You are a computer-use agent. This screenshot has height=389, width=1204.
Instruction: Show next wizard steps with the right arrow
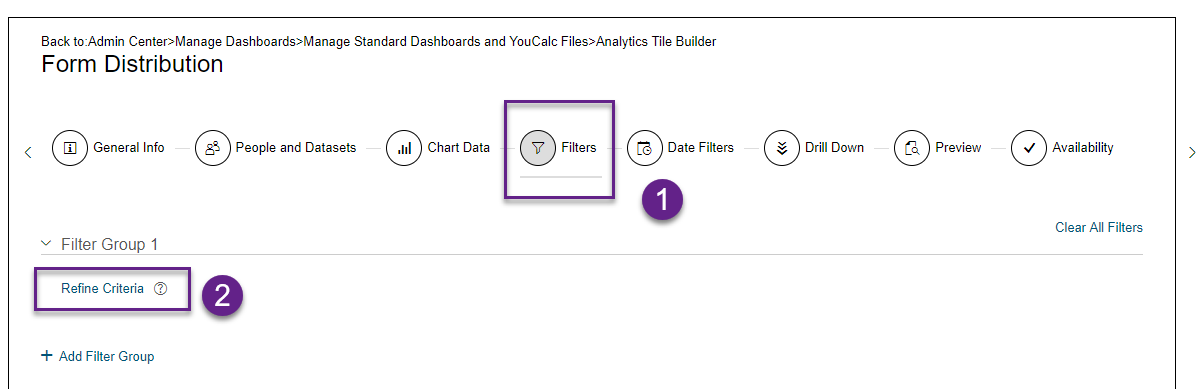(1191, 152)
